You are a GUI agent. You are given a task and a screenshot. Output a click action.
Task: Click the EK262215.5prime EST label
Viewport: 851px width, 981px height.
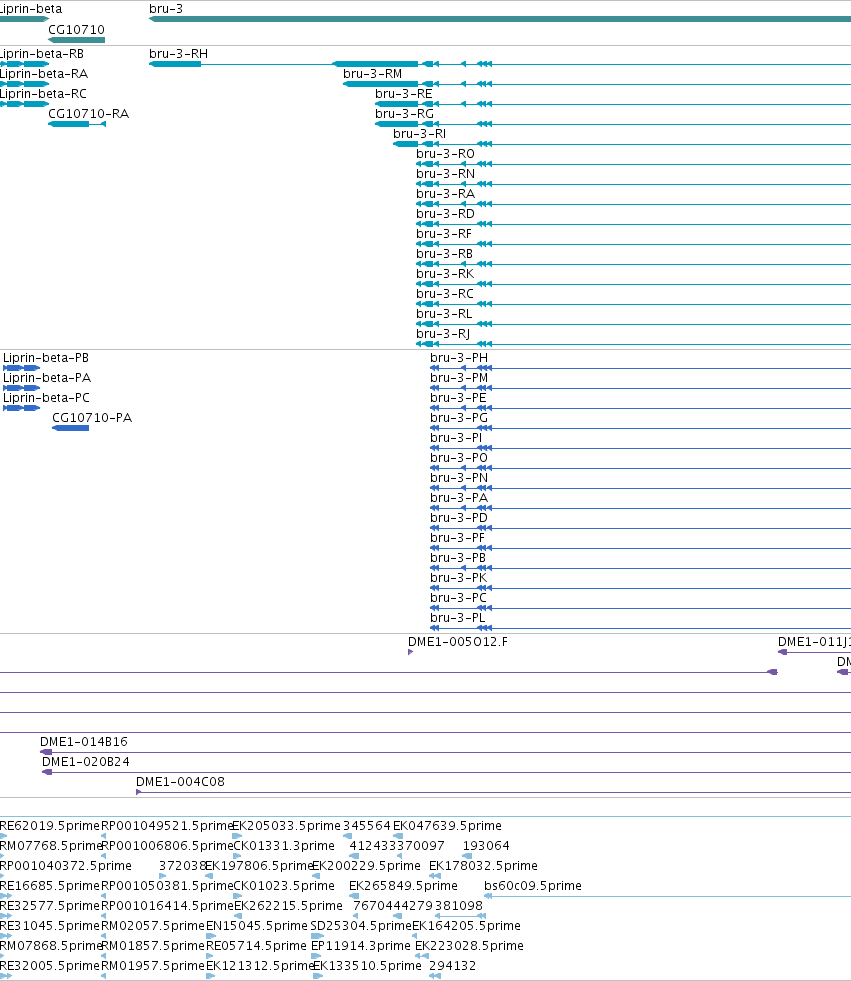click(288, 906)
